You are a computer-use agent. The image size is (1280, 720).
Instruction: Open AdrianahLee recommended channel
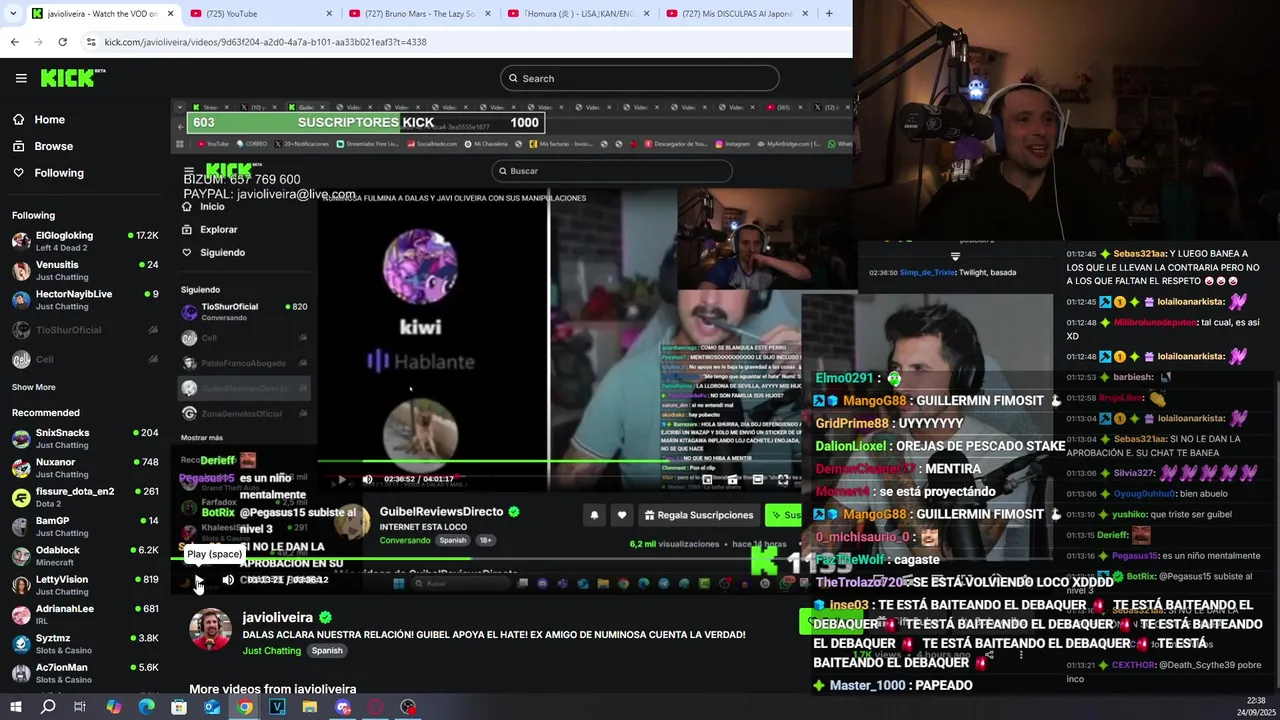tap(85, 614)
